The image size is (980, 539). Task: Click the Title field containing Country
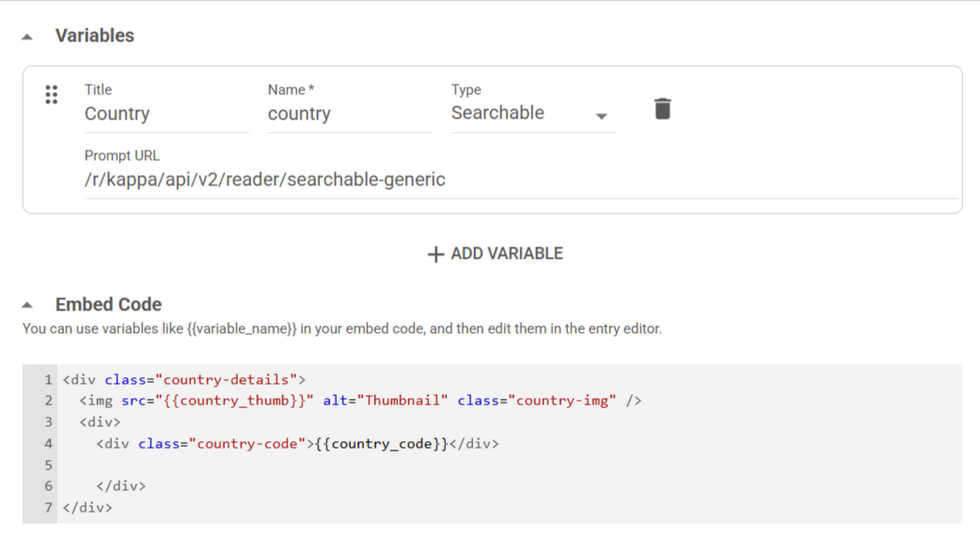165,114
